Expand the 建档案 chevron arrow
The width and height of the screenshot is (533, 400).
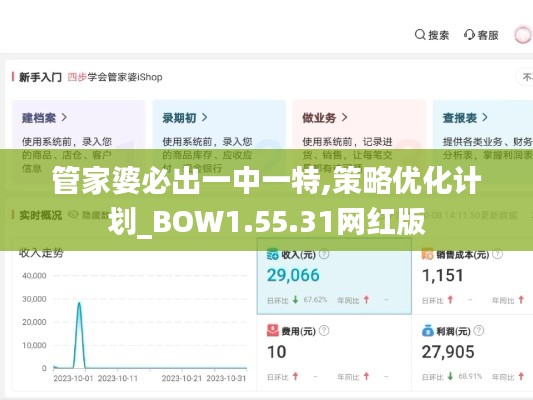(64, 118)
